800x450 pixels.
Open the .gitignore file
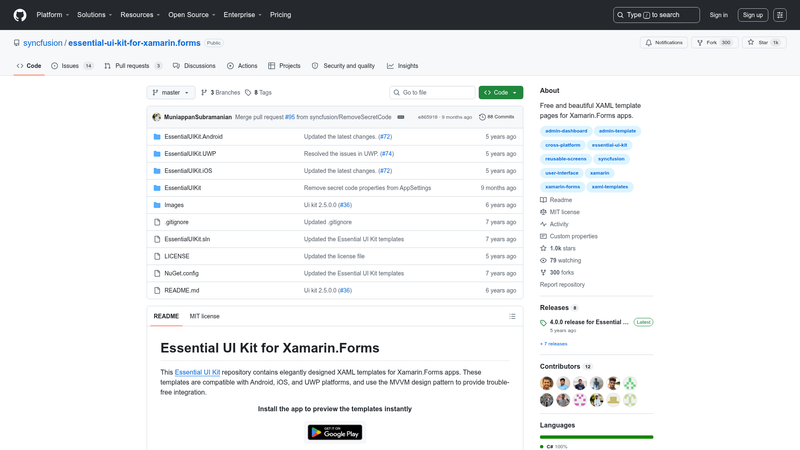tap(177, 222)
